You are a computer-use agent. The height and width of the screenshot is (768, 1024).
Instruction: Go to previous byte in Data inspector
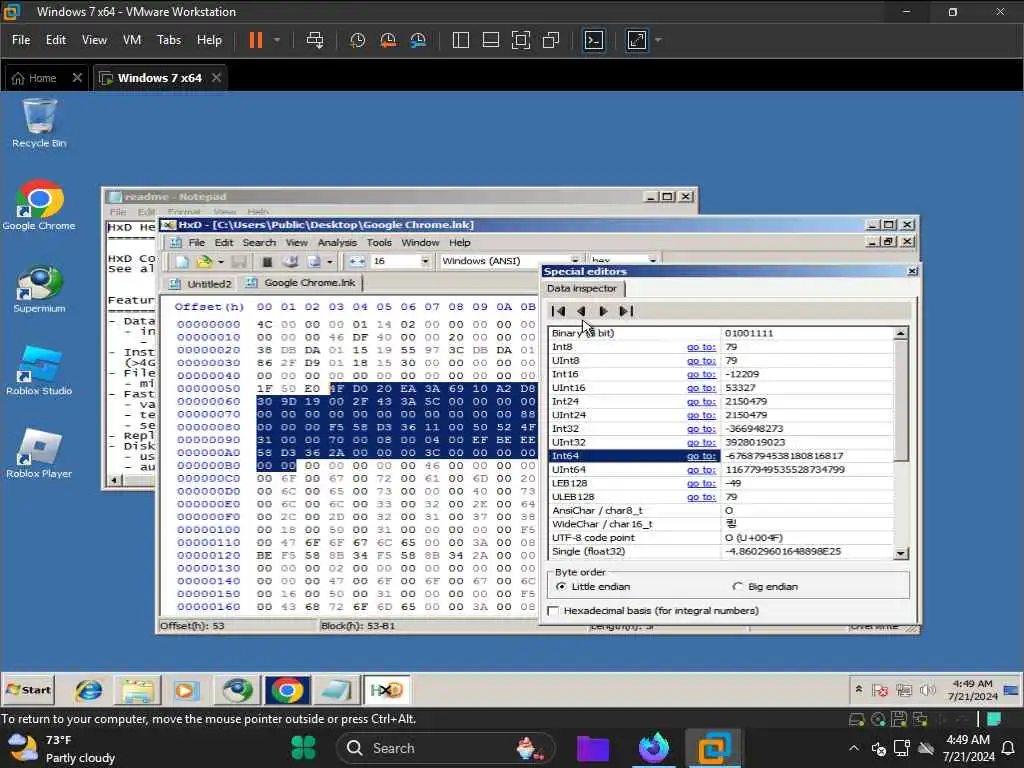pos(581,312)
